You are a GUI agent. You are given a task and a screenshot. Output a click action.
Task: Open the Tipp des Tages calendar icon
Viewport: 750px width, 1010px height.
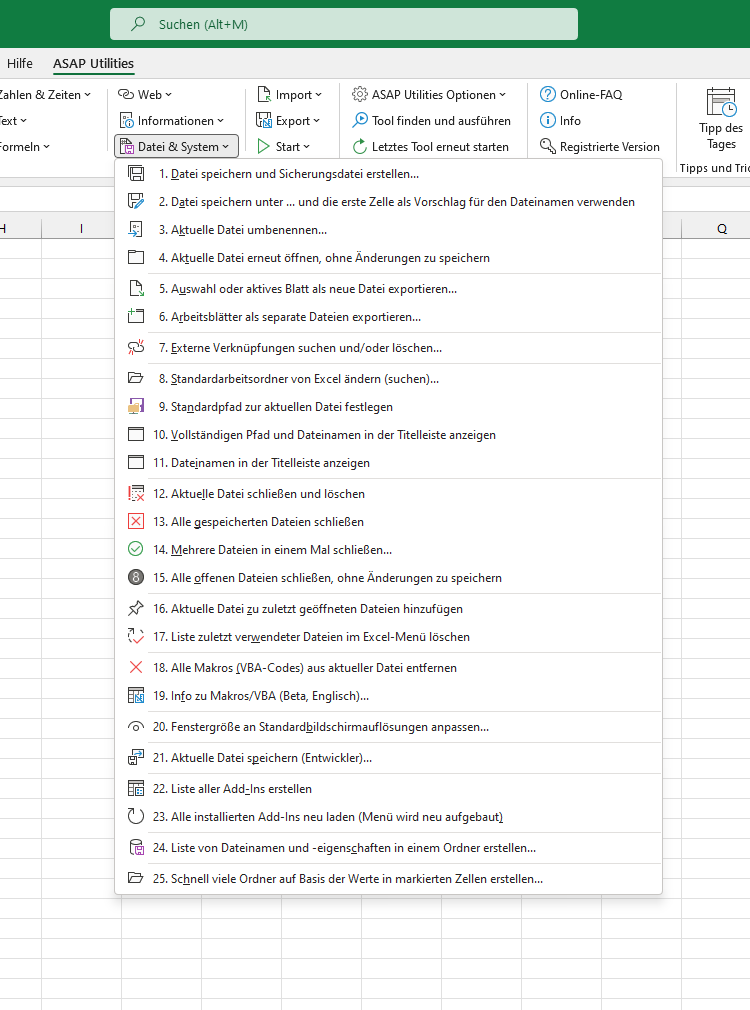pos(721,102)
